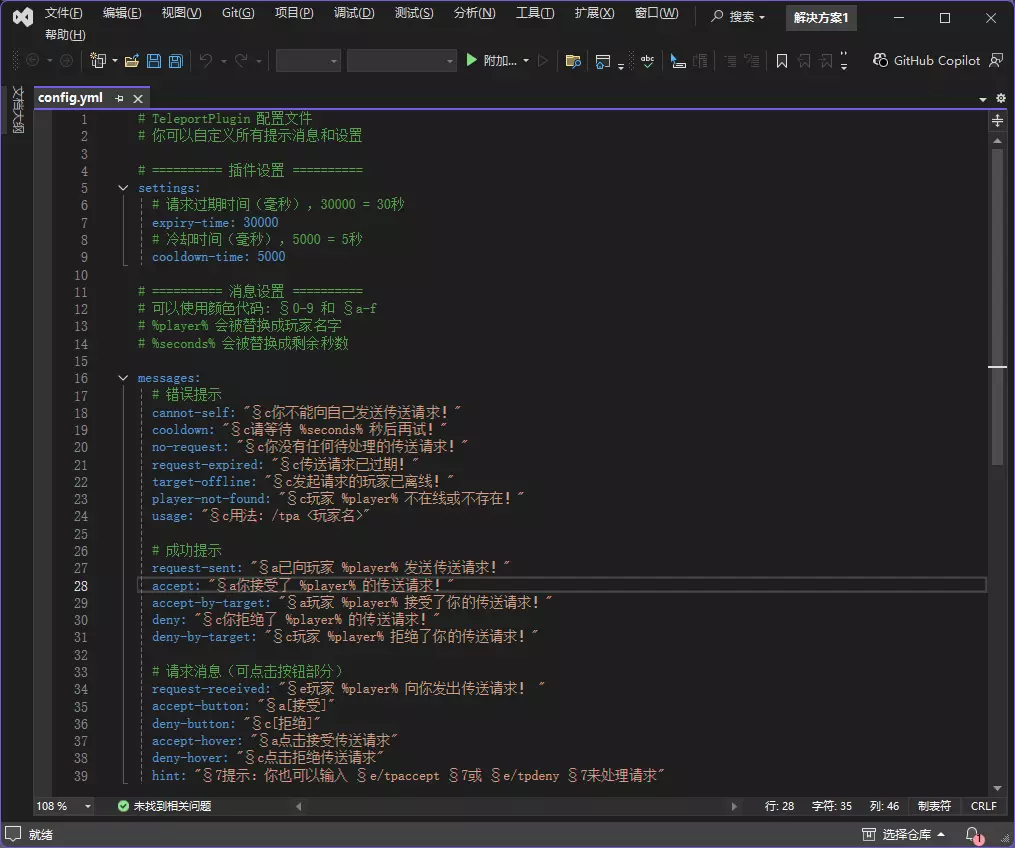The width and height of the screenshot is (1015, 848).
Task: Click the Visual Studio logo icon
Action: (23, 17)
